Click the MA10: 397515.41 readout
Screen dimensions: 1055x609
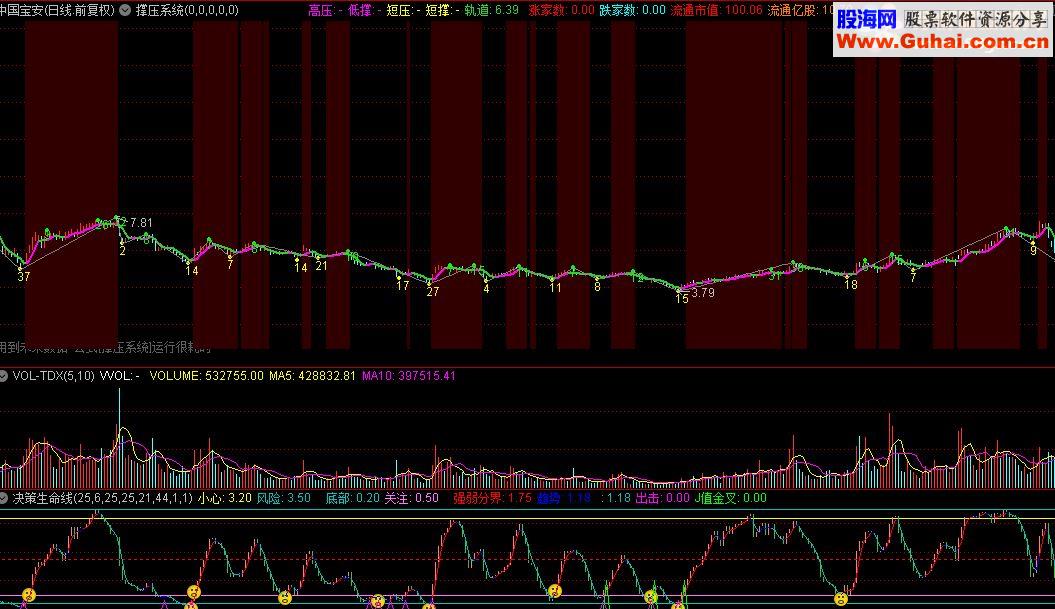[408, 376]
